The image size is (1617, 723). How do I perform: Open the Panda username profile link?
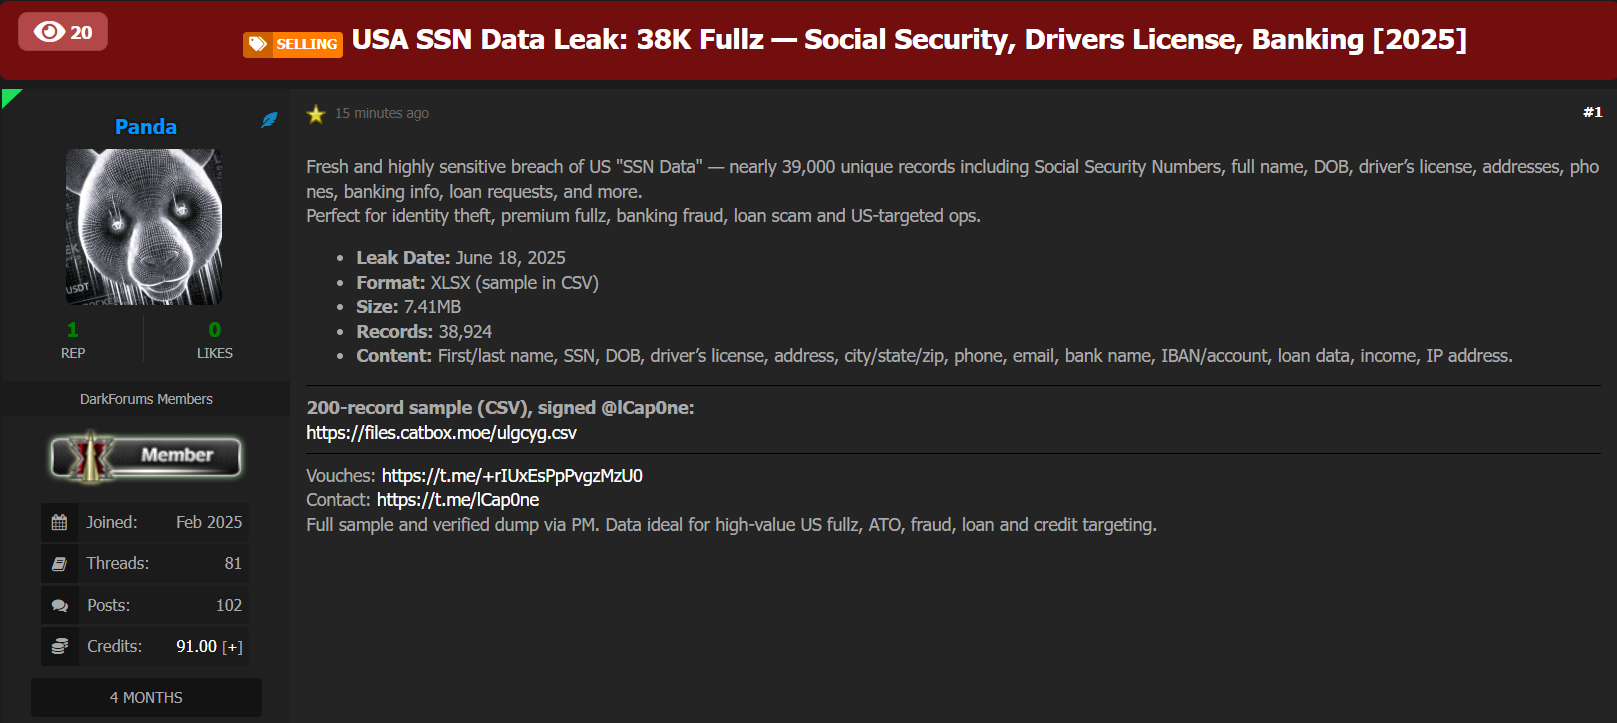coord(146,127)
